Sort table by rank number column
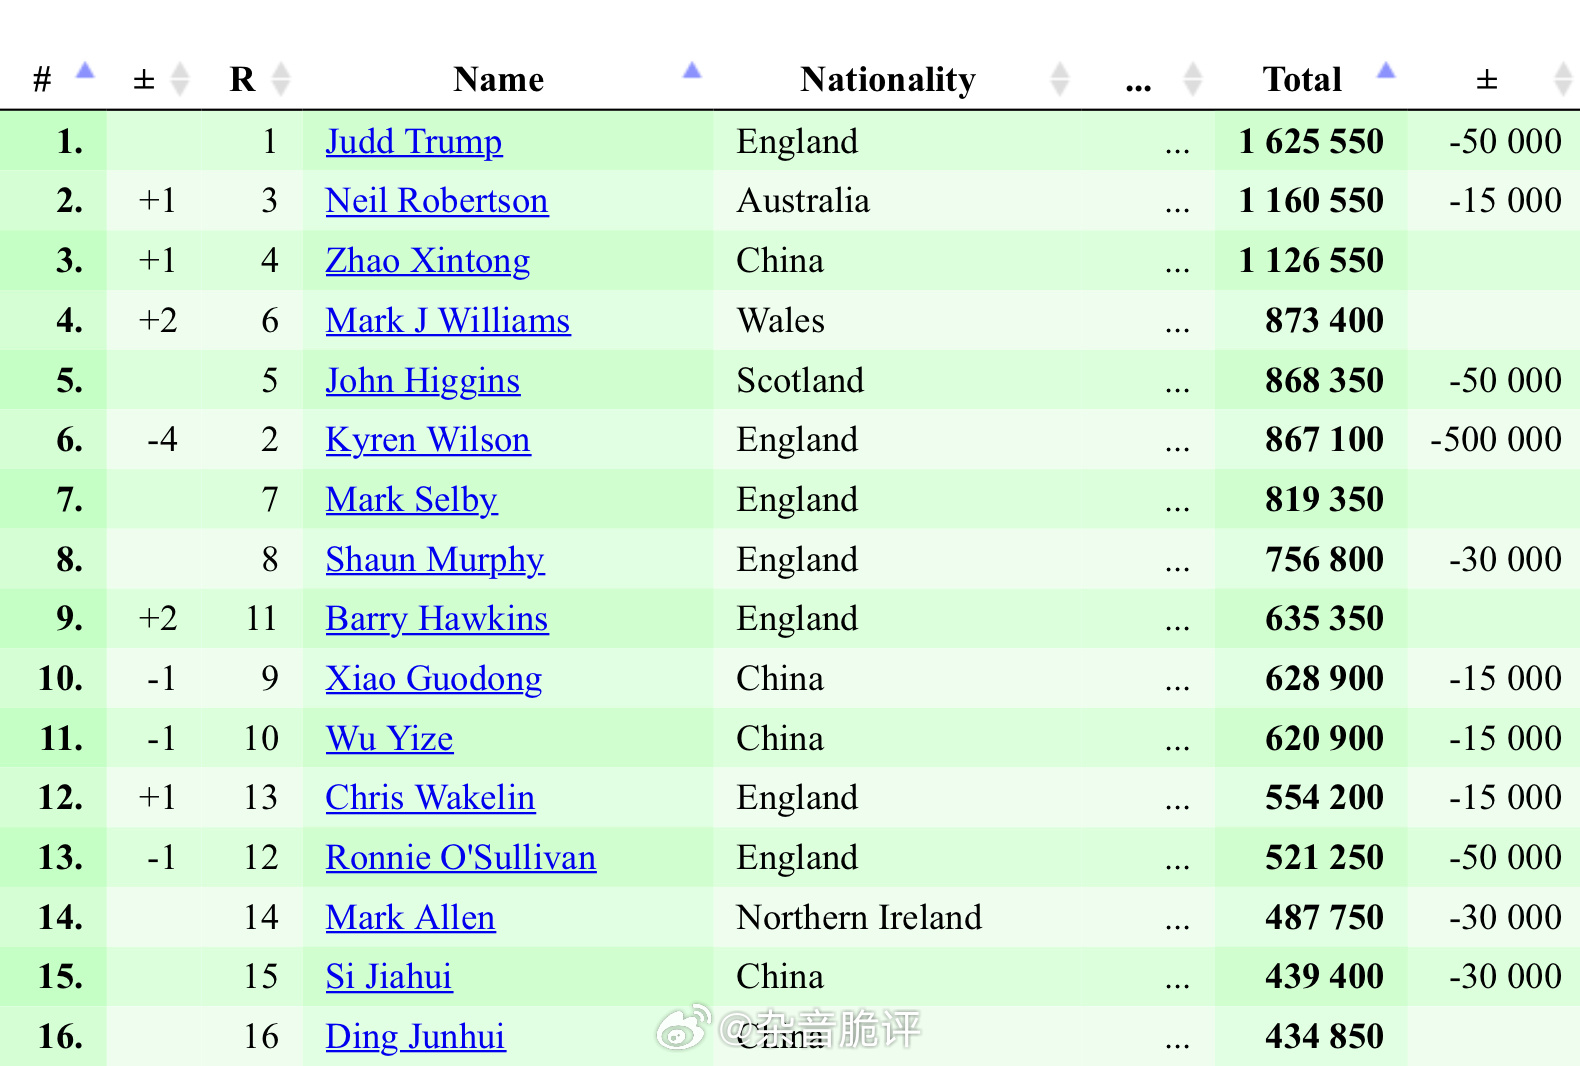 [85, 71]
